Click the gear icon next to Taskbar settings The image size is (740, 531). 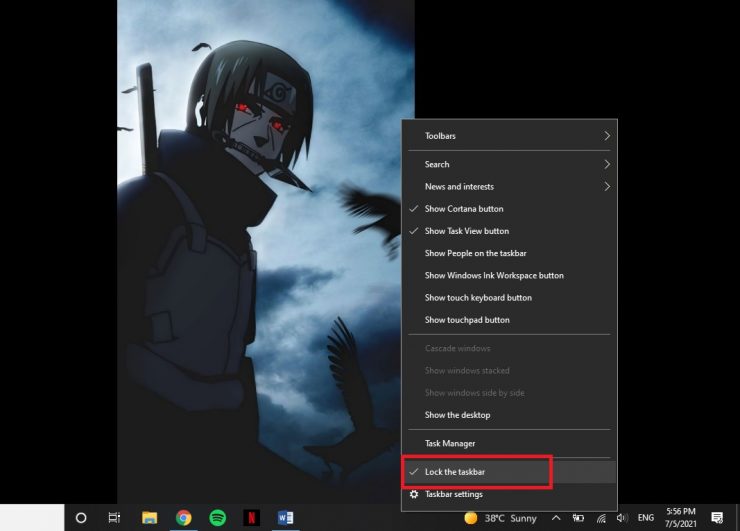414,494
